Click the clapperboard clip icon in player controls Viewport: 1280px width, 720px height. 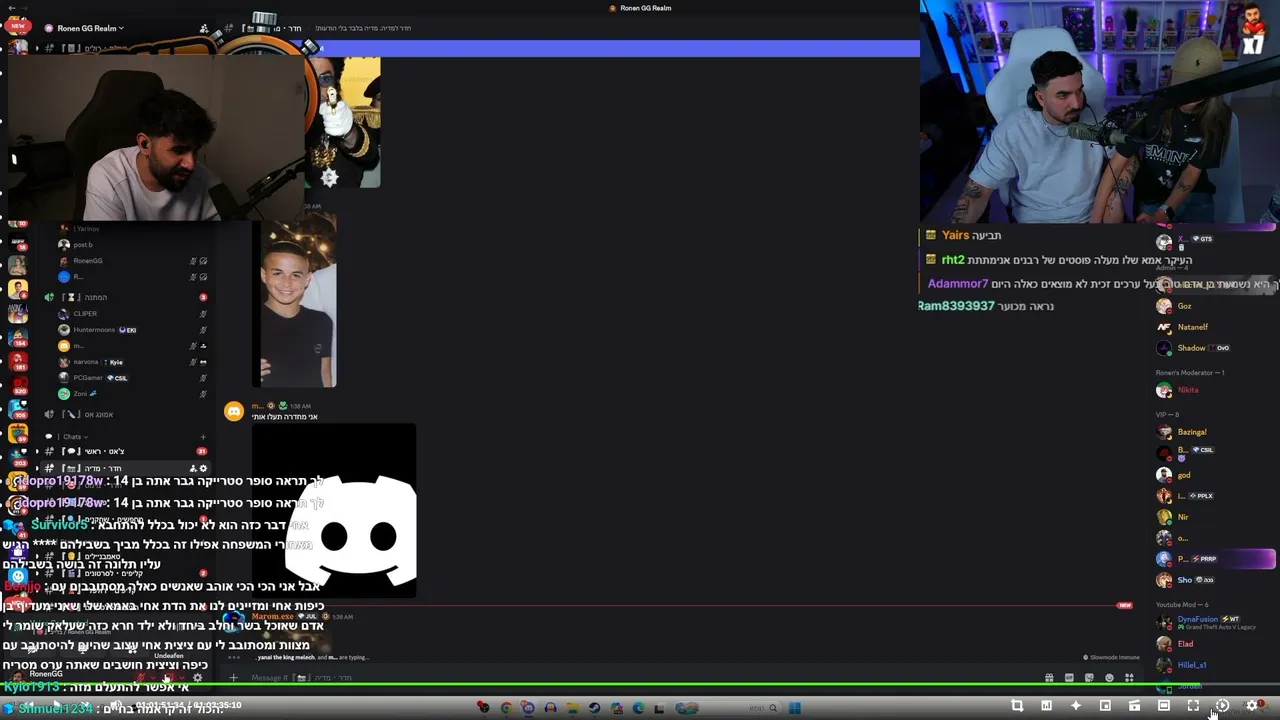[1134, 706]
